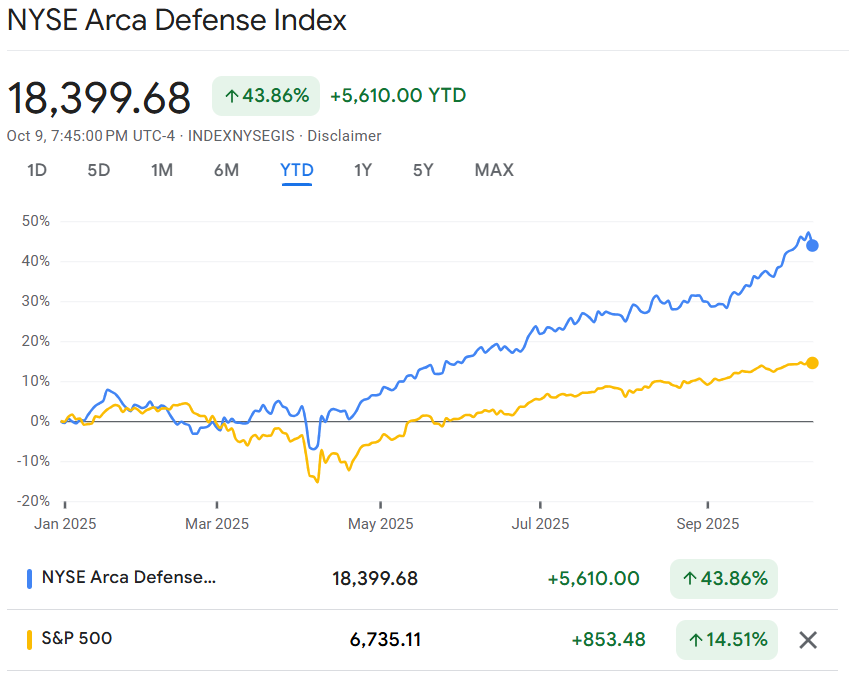The image size is (849, 683).
Task: Choose the 1M range tab
Action: click(162, 170)
